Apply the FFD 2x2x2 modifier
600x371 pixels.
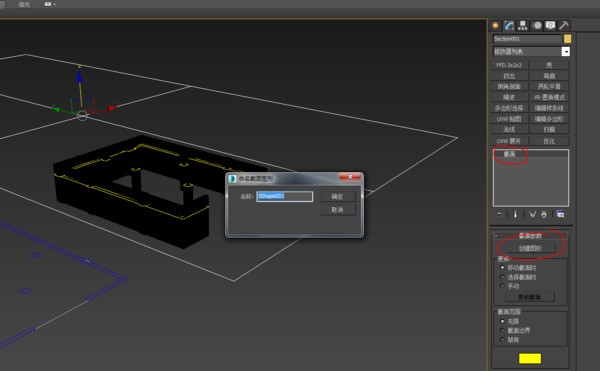point(509,65)
